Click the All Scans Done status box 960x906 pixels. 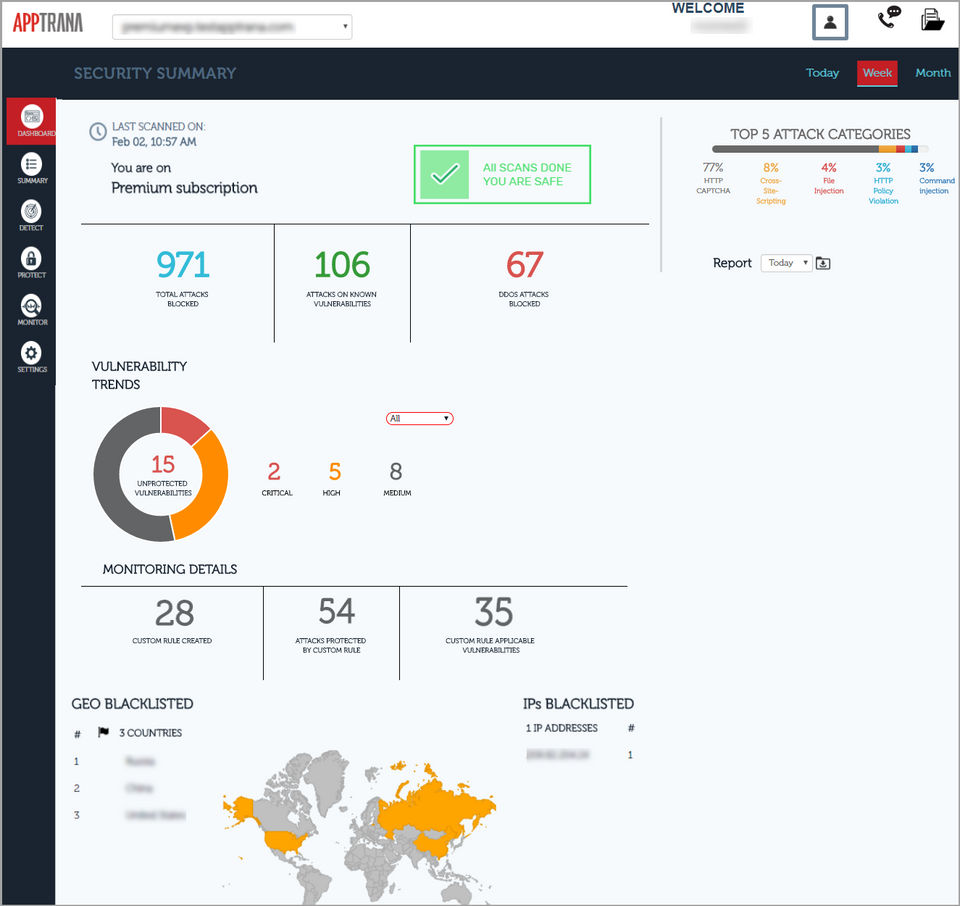coord(502,174)
